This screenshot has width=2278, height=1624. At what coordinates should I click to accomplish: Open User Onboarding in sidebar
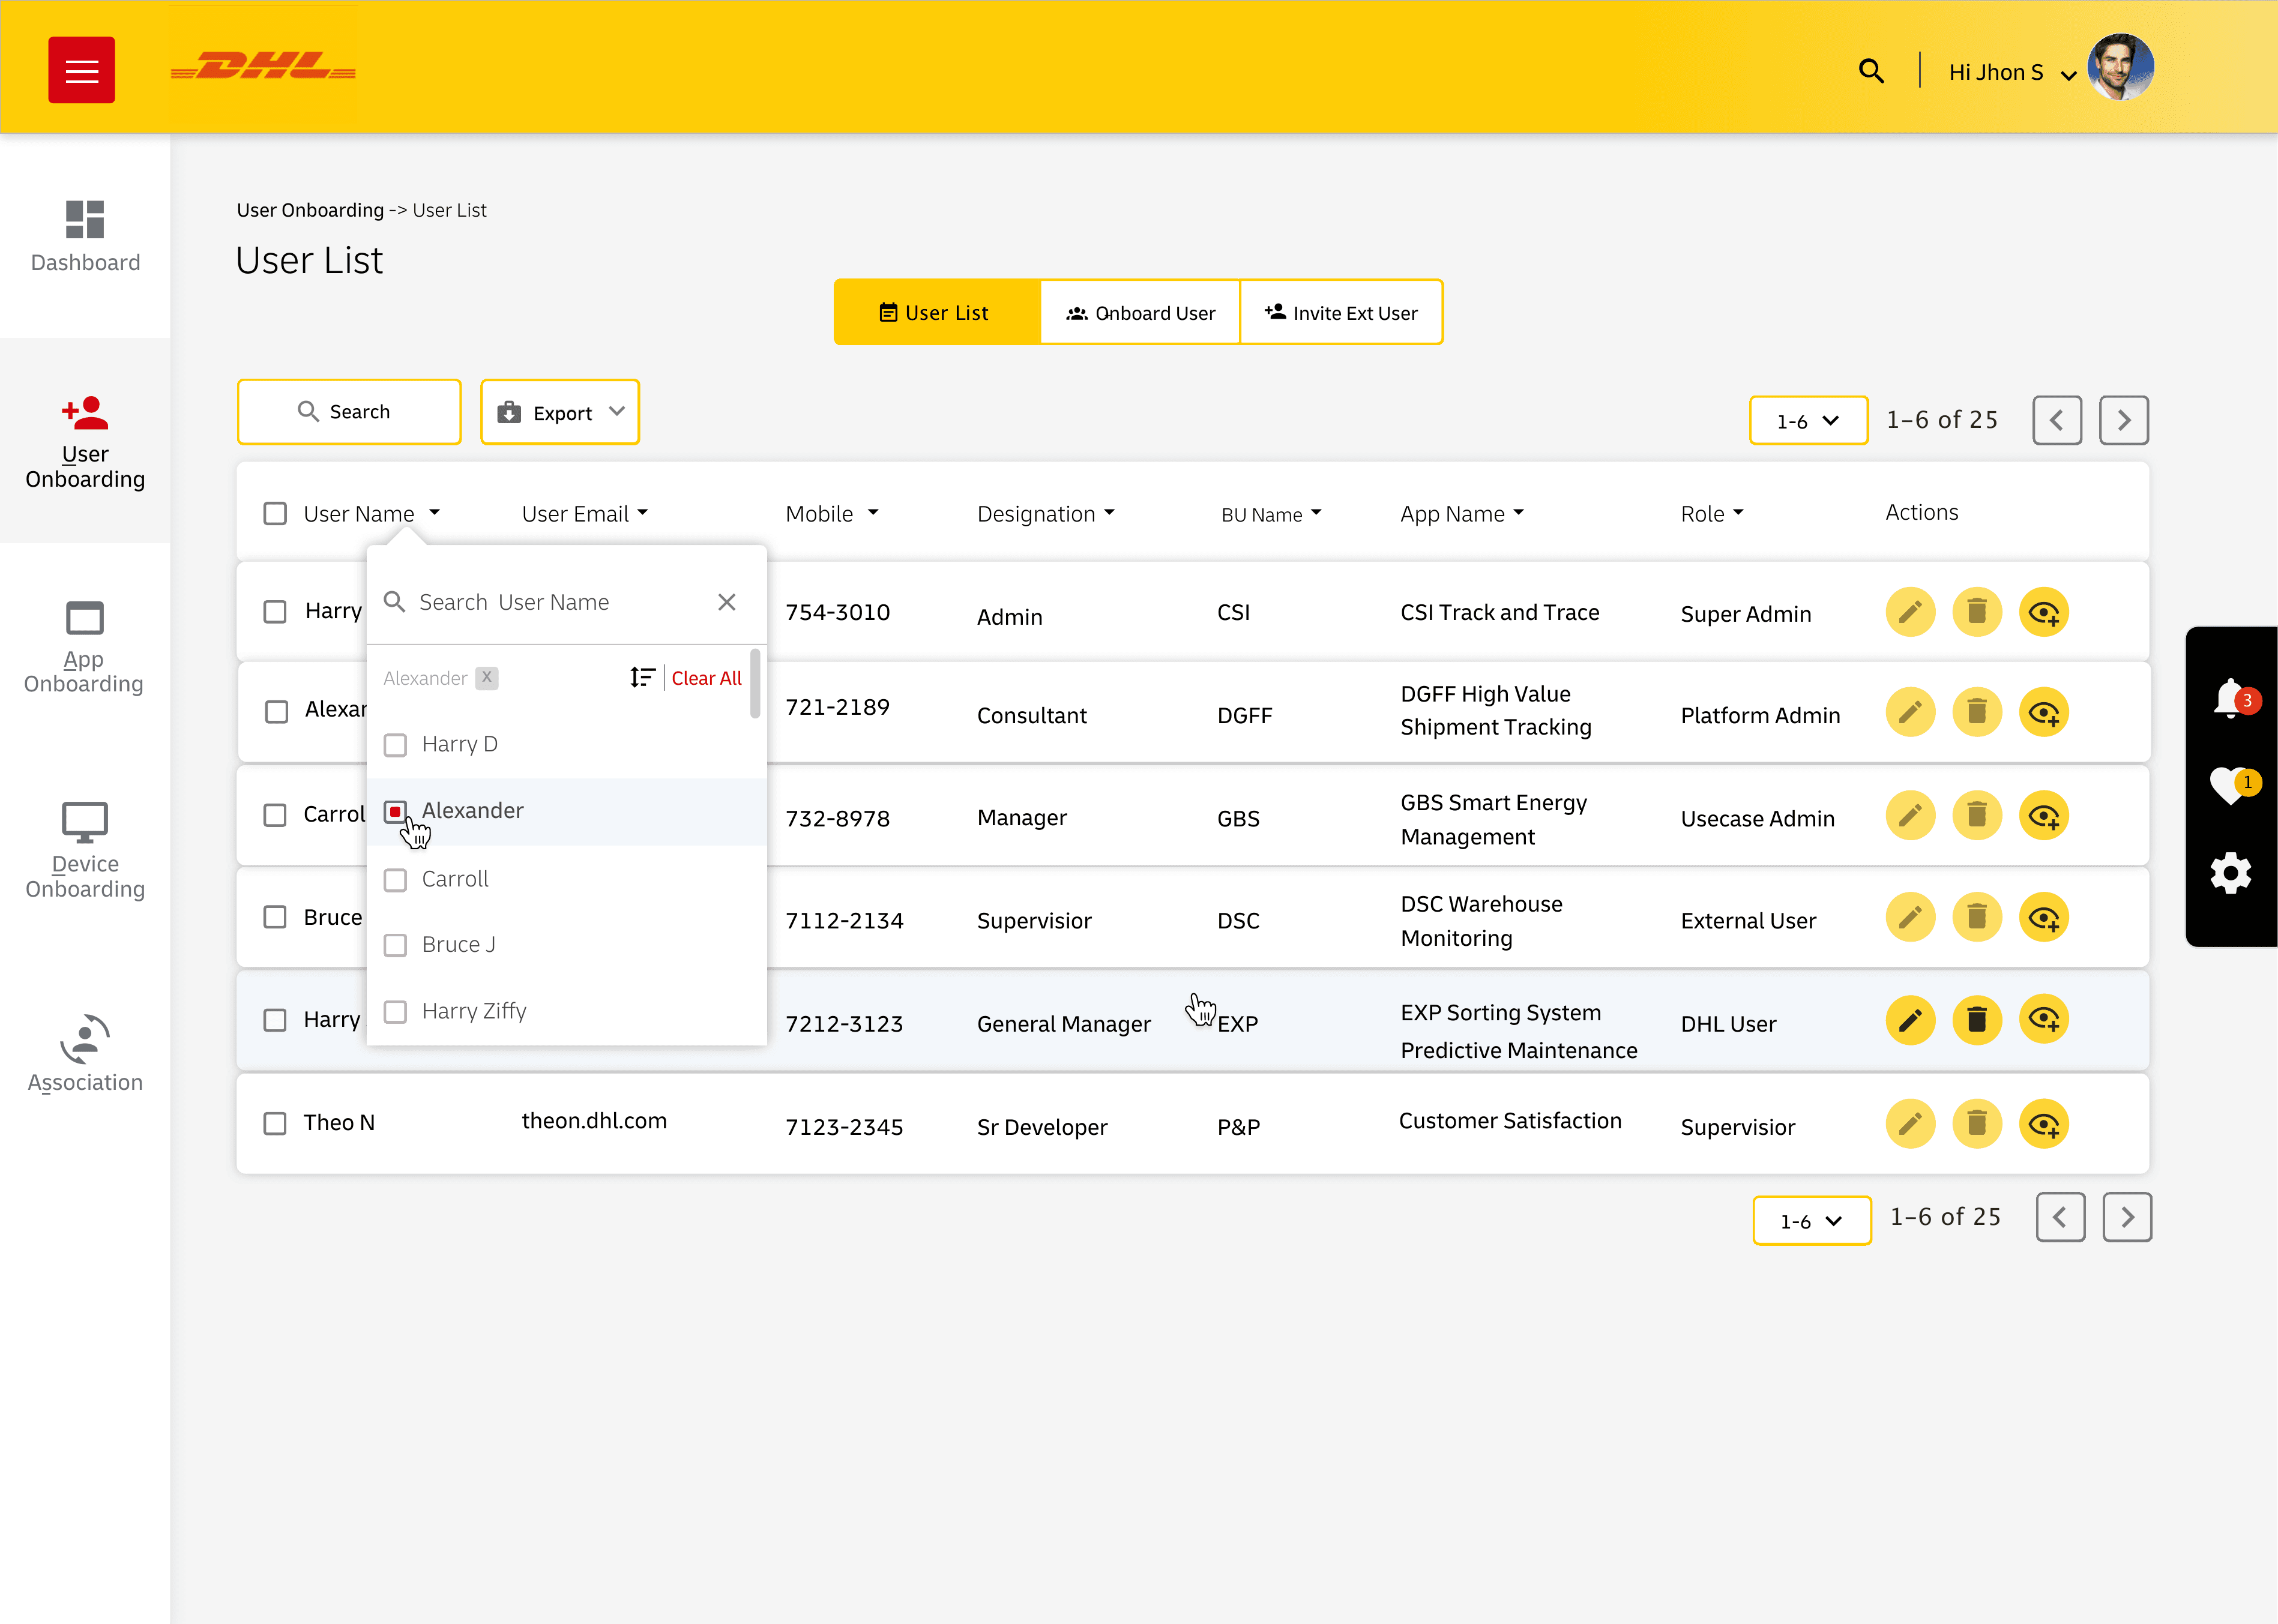coord(85,441)
